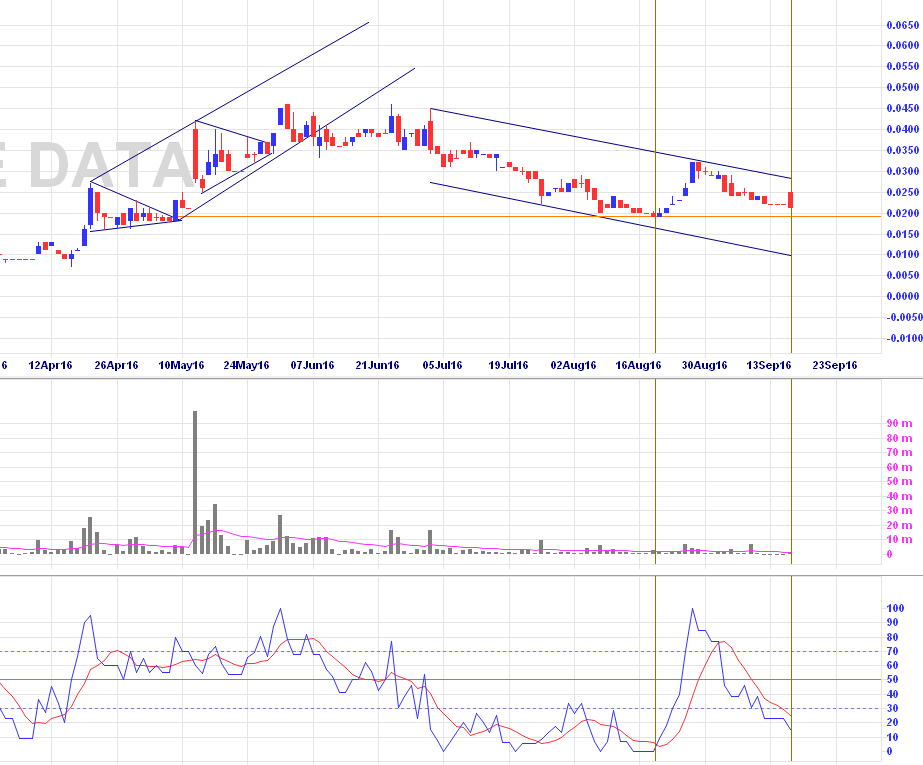Click the 50 m volume axis label
Screen dimensions: 923x765
coord(899,481)
